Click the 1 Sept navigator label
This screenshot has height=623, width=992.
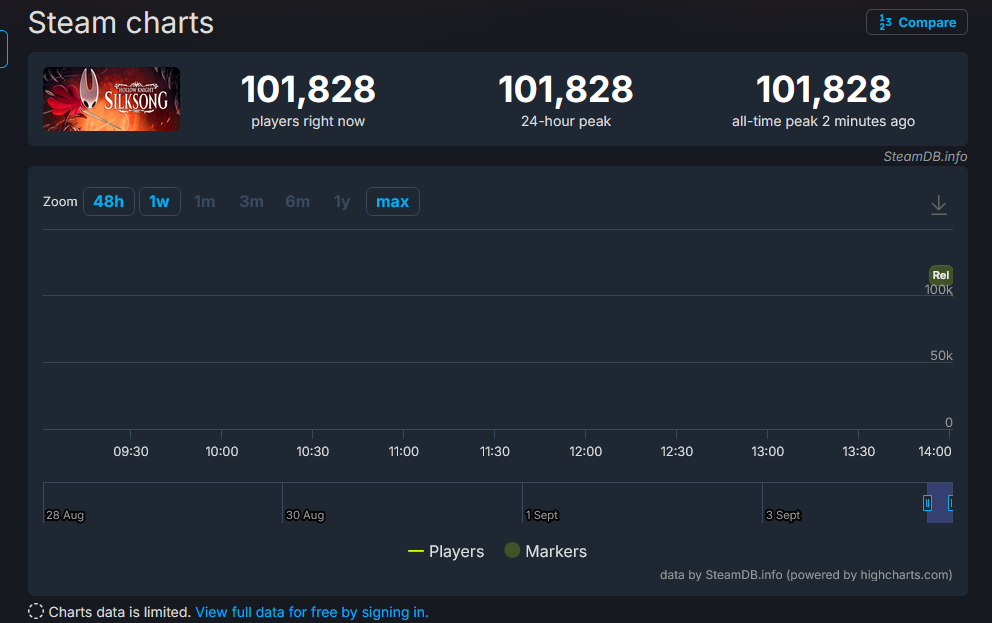click(542, 515)
